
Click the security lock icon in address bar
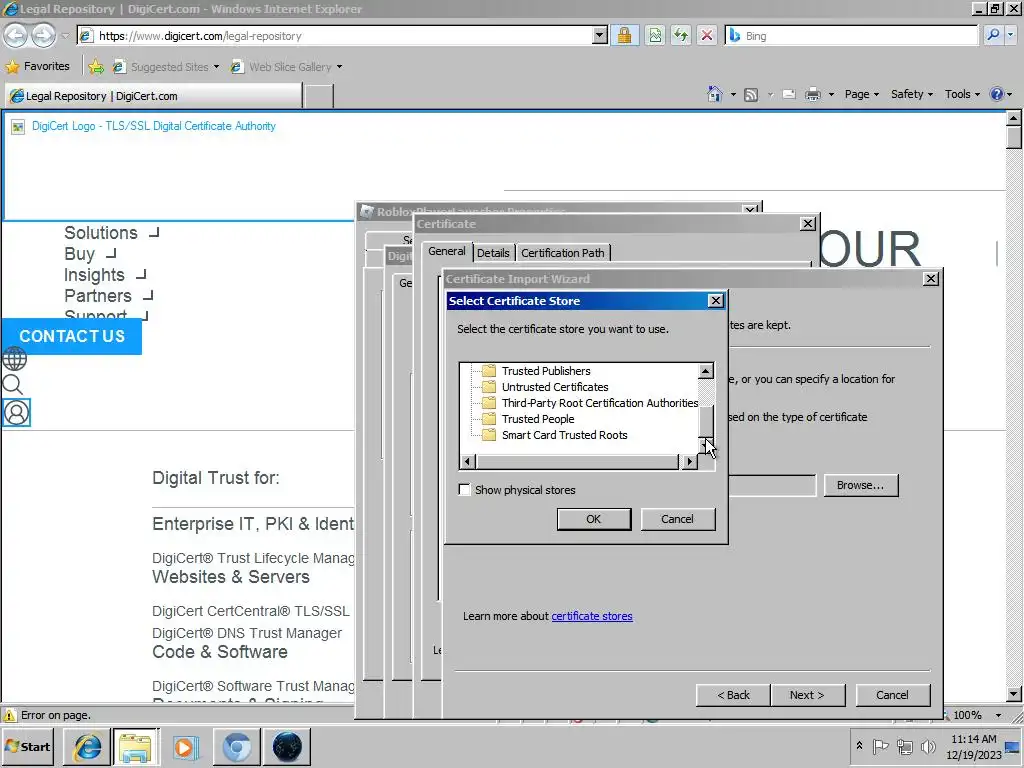624,35
